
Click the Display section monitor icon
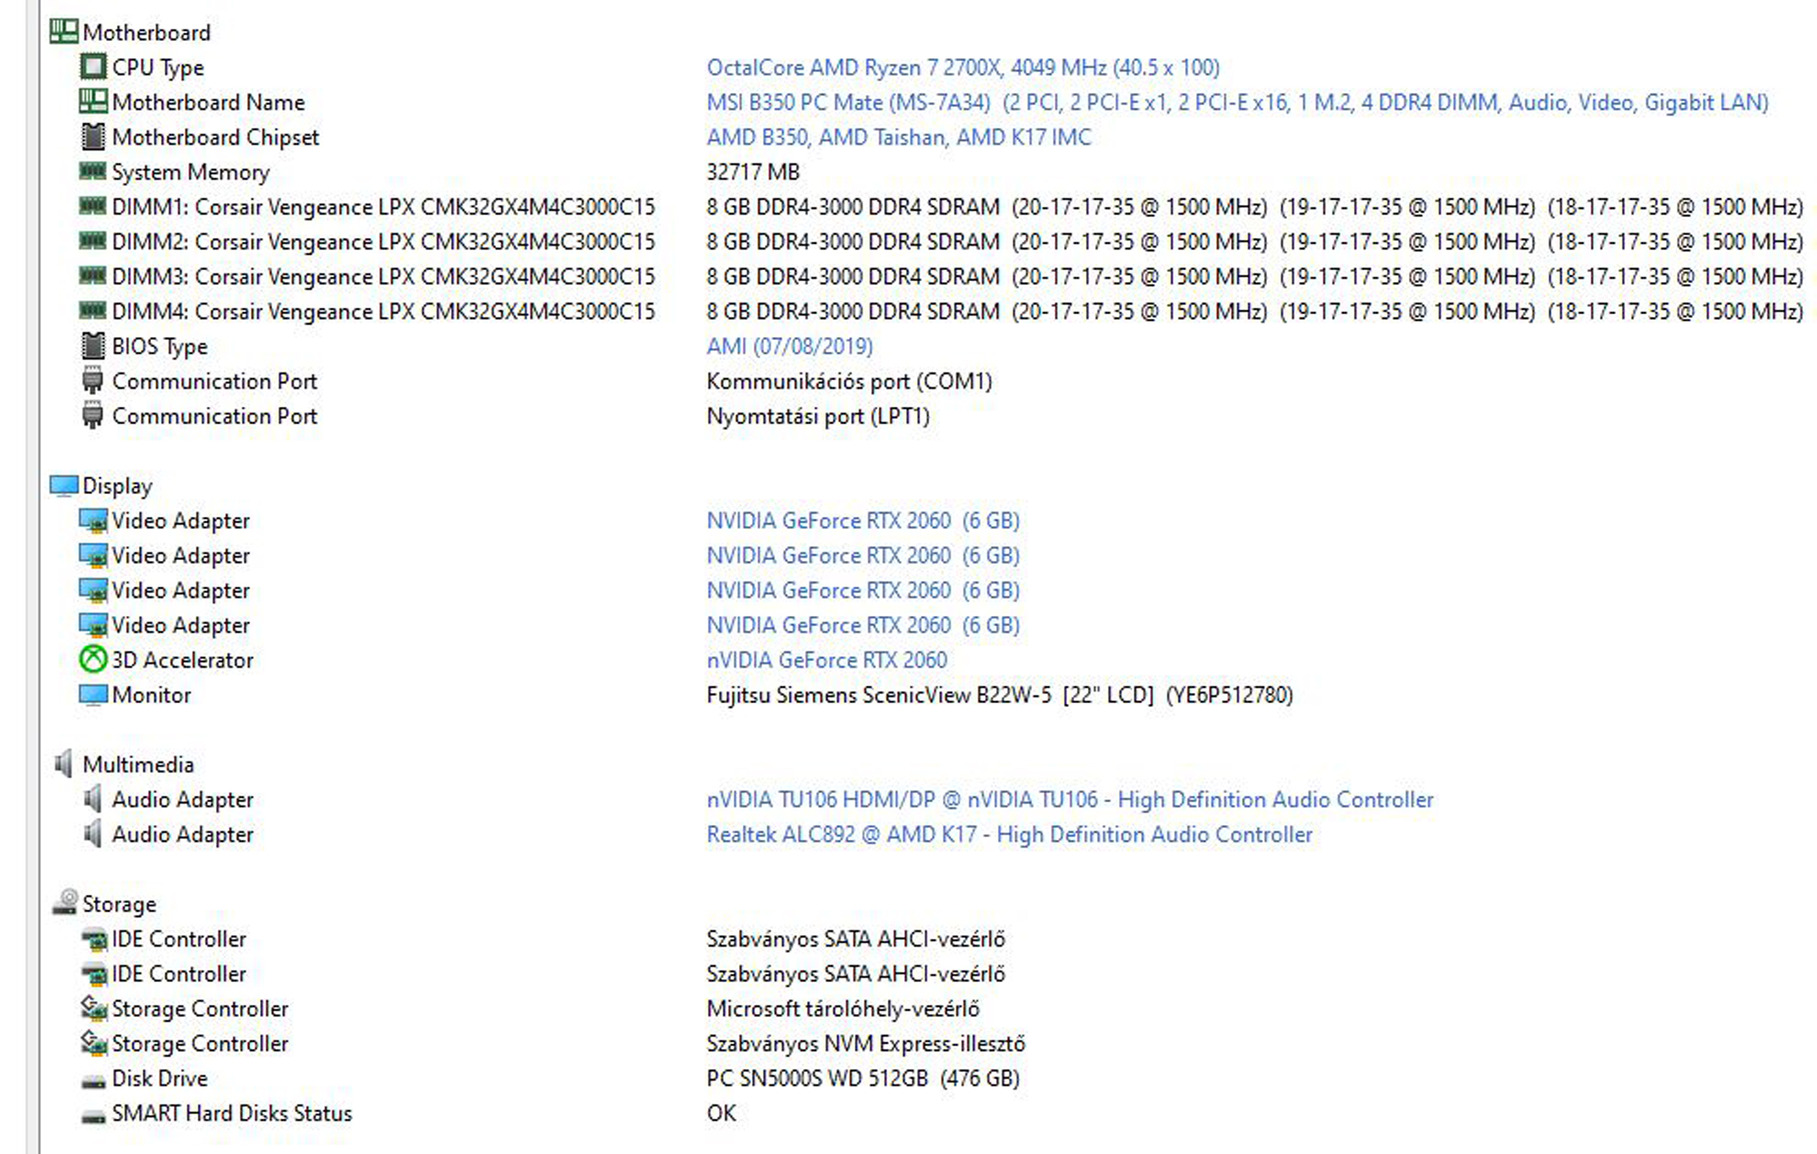tap(63, 486)
